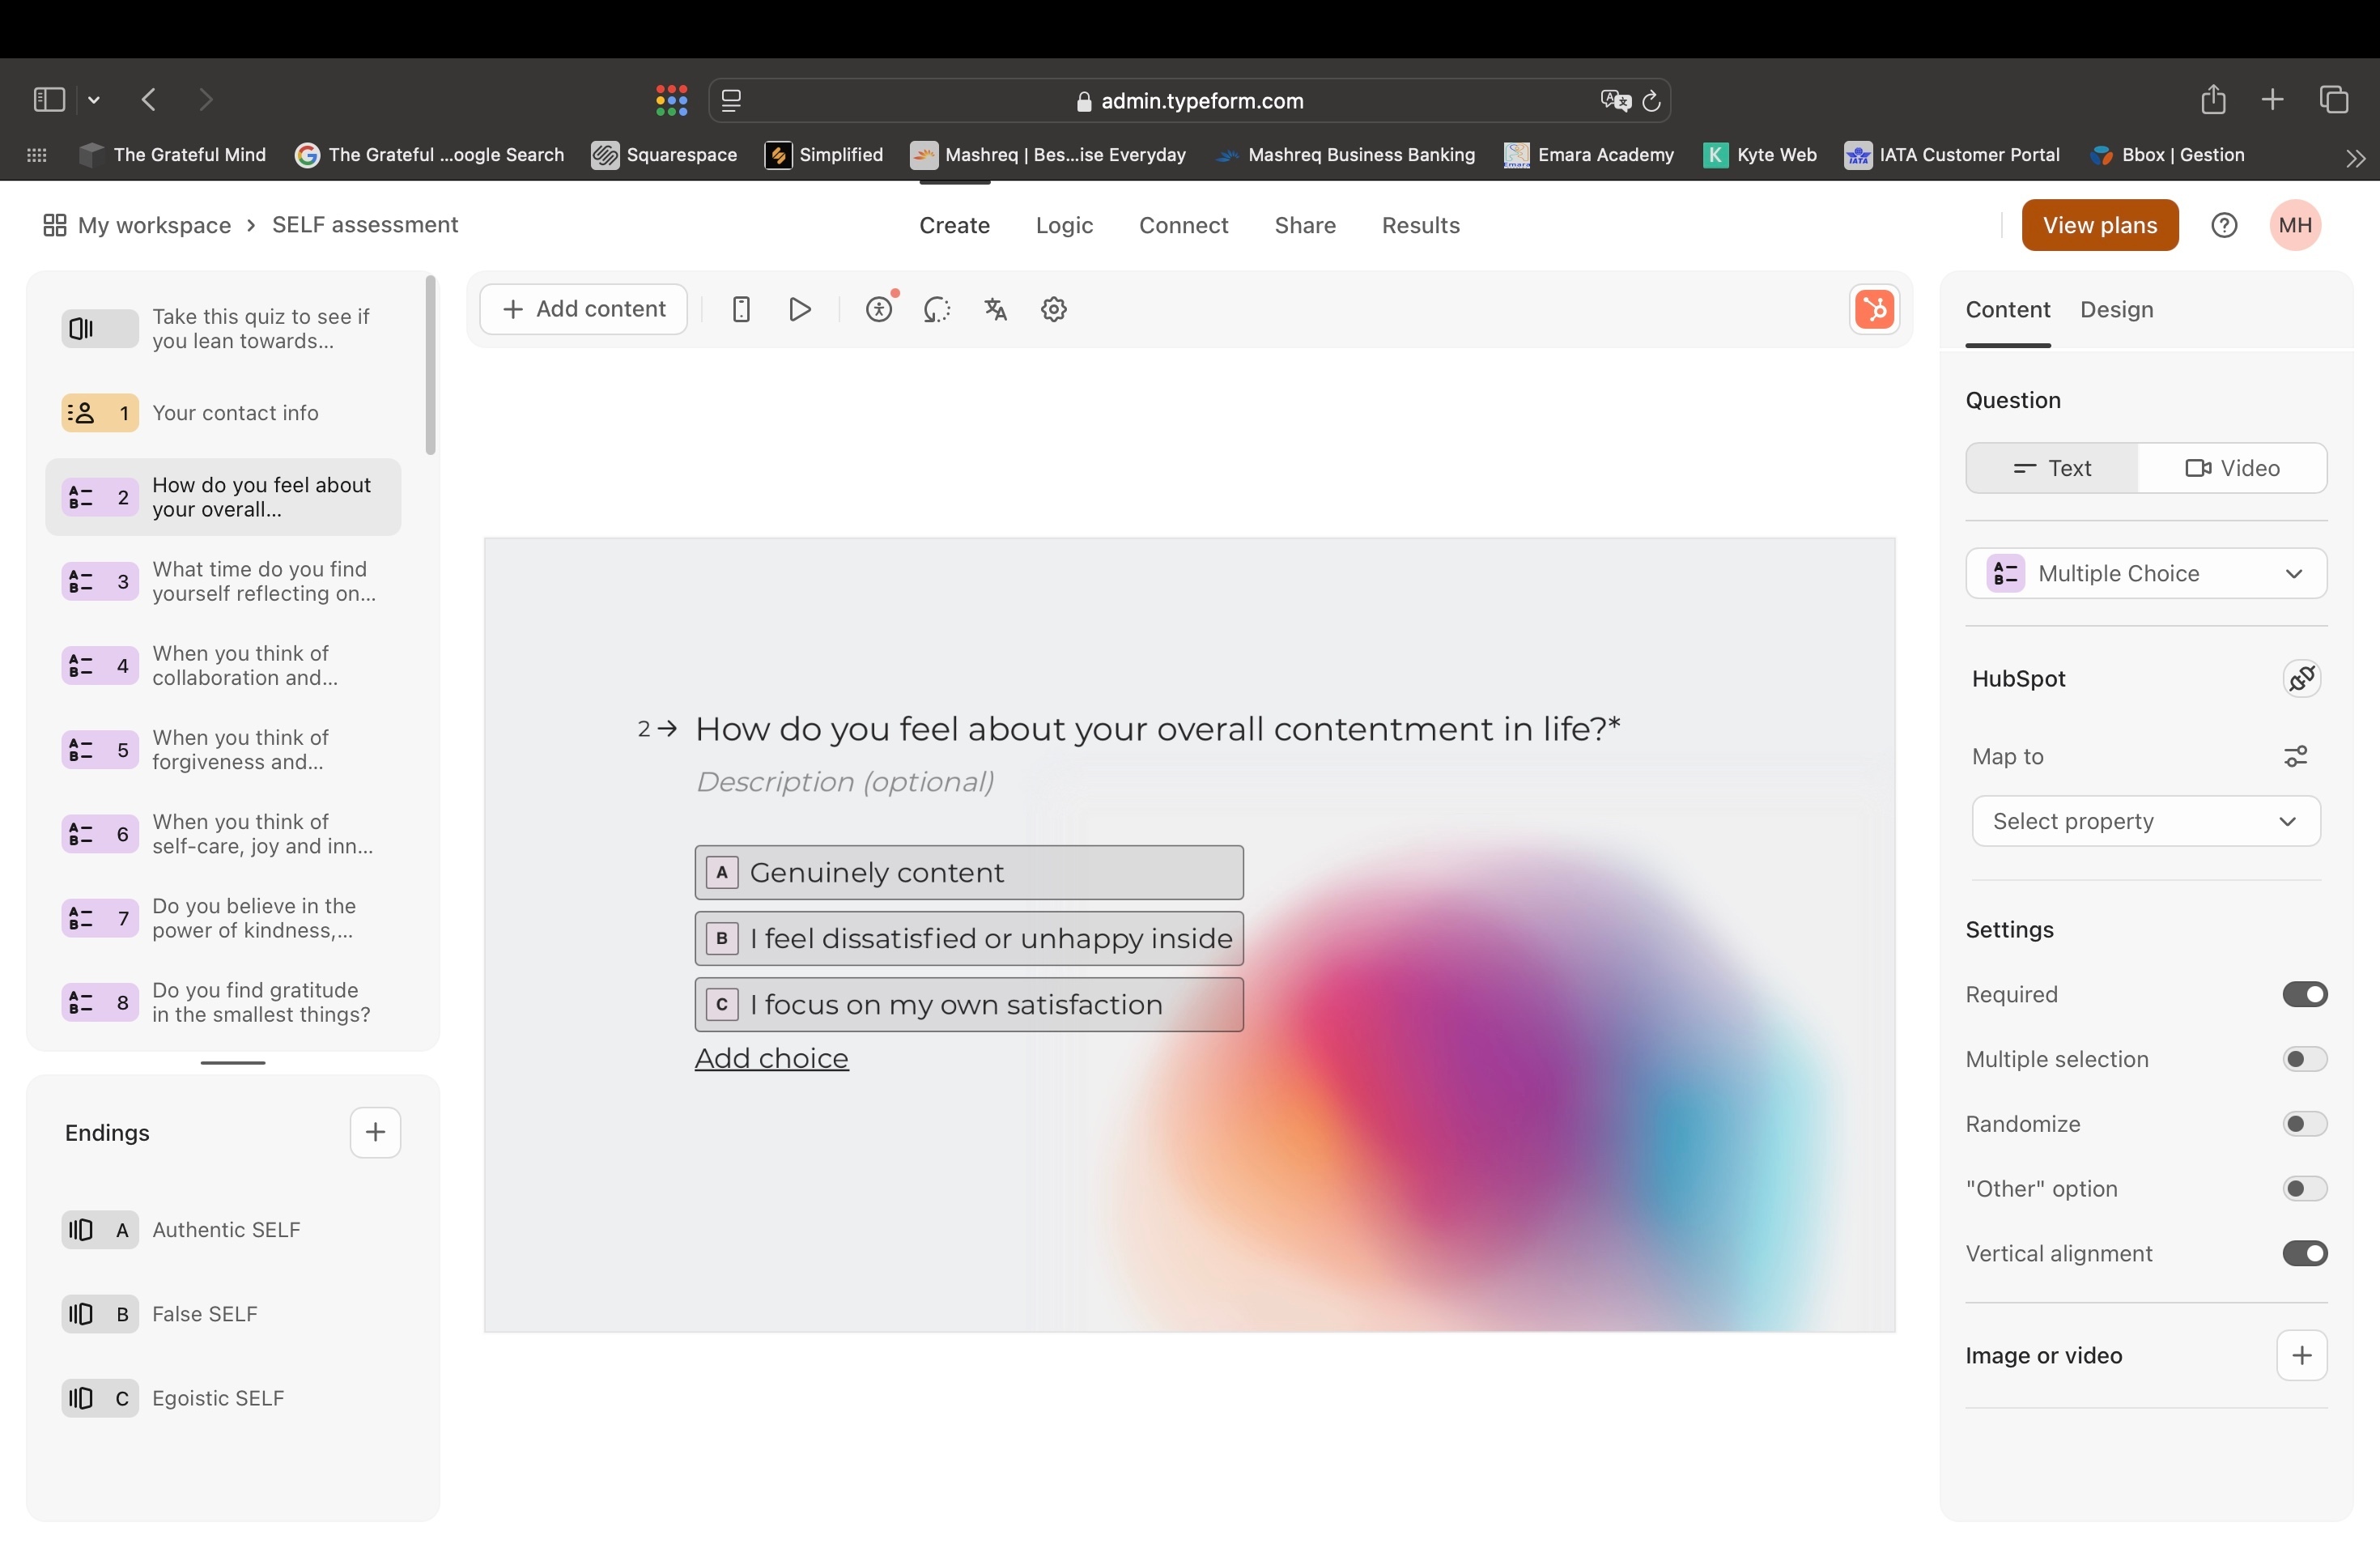2380x1548 pixels.
Task: Open the Share tab
Action: (1305, 225)
